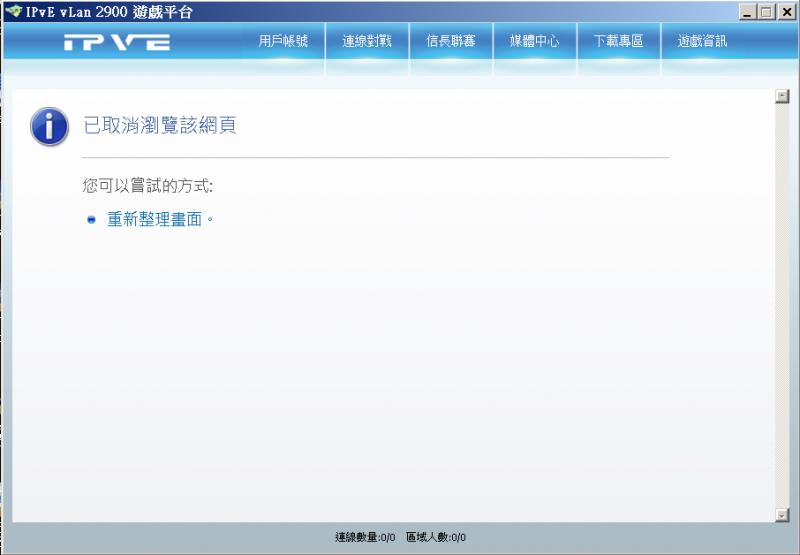Screen dimensions: 800x555
Task: Maximize the IPvE vLan window
Action: [766, 12]
